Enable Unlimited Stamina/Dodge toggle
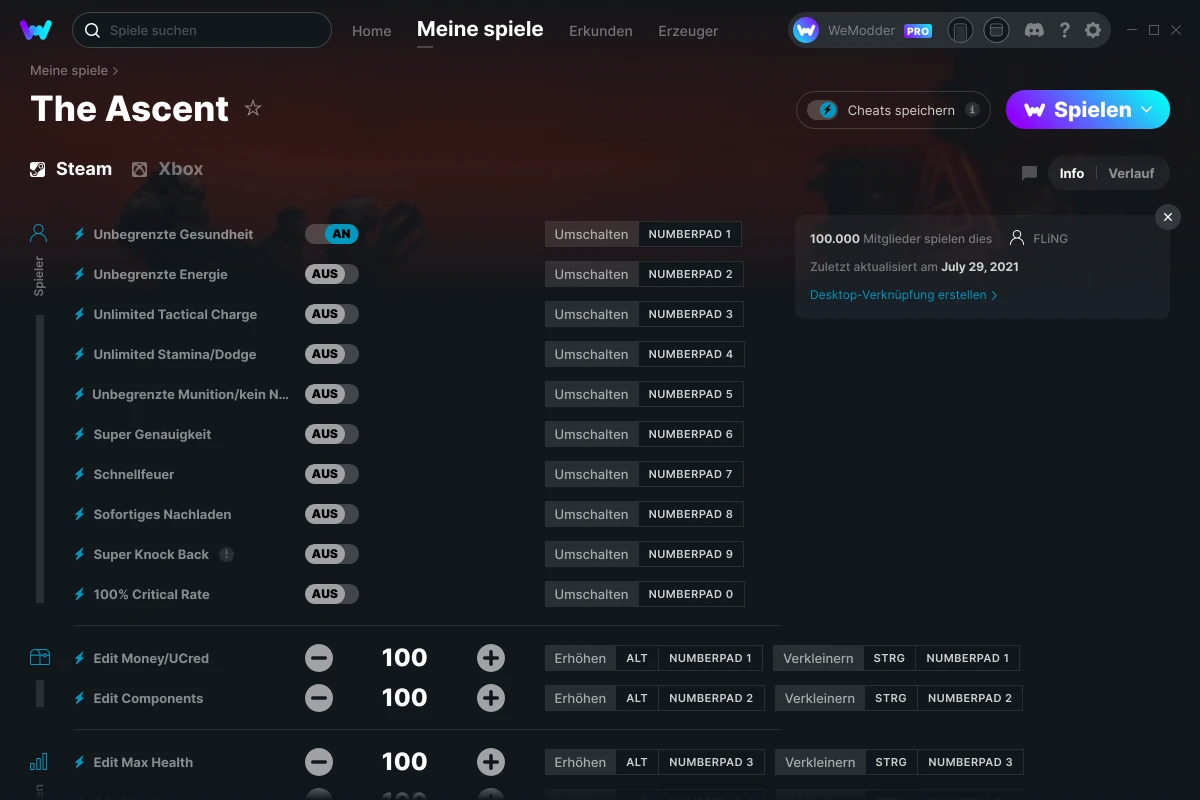 [332, 354]
